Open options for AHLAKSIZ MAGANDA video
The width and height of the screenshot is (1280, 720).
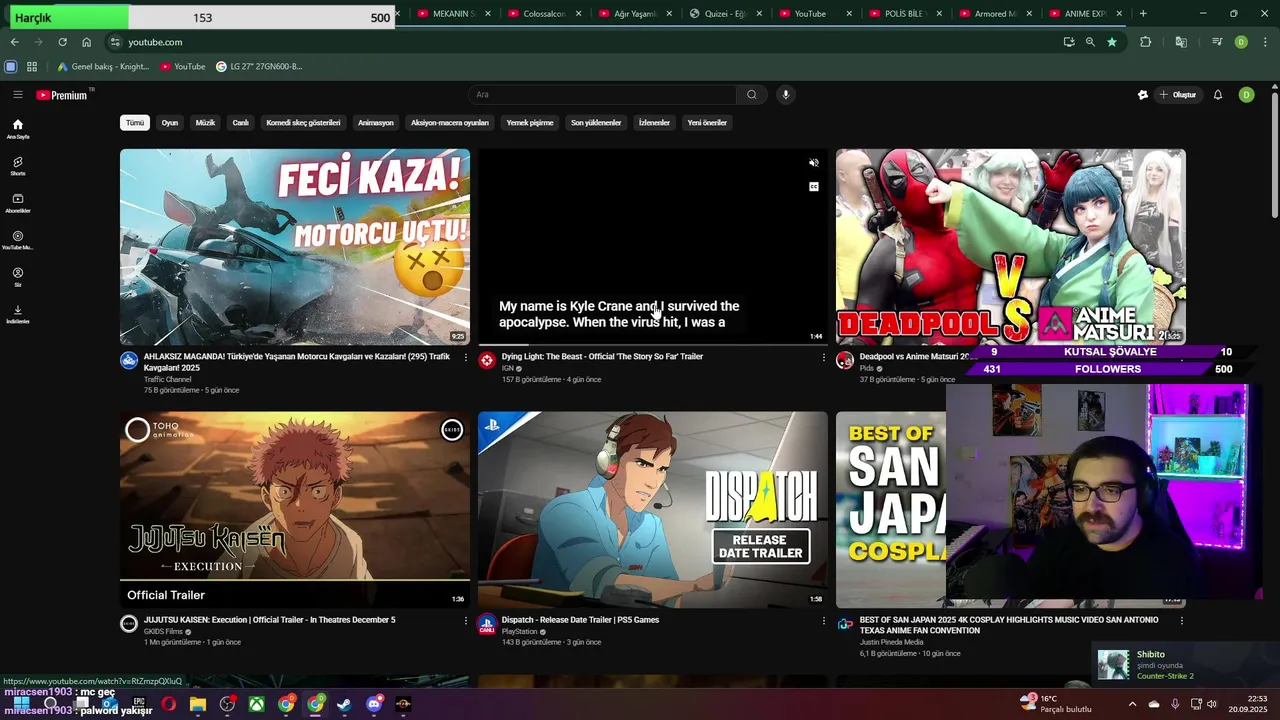(x=466, y=358)
